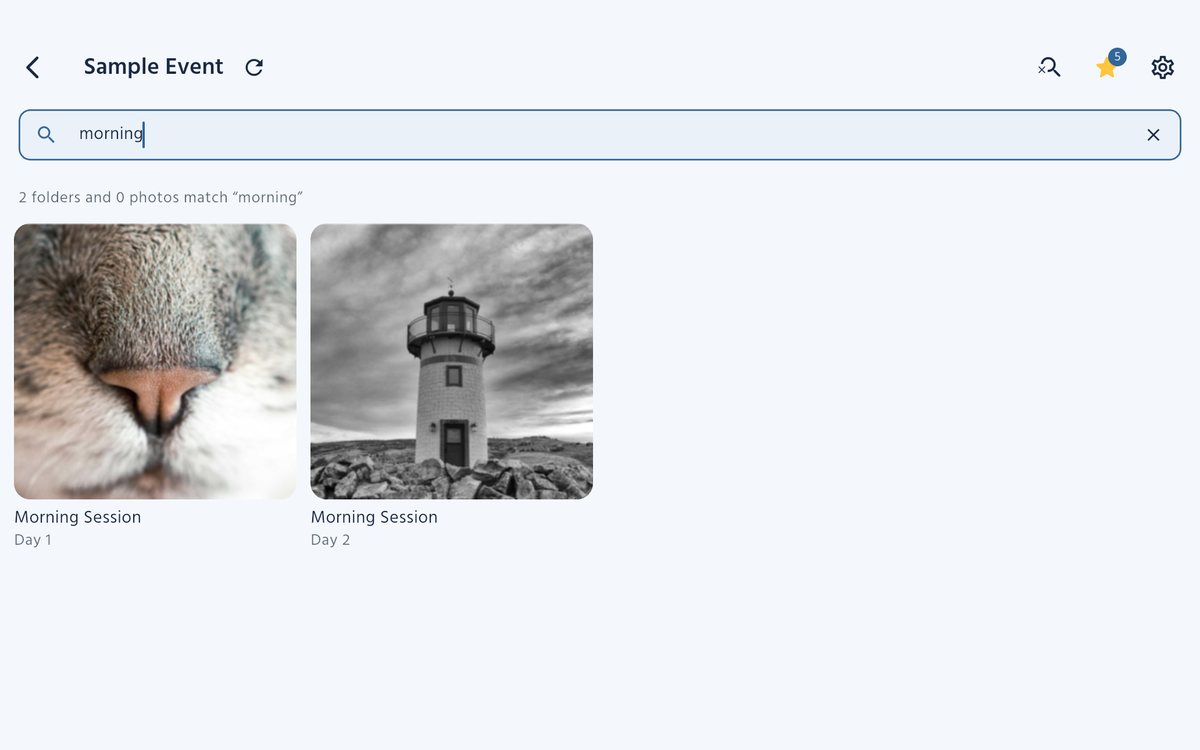Click the "Sample Event" title

pos(153,67)
